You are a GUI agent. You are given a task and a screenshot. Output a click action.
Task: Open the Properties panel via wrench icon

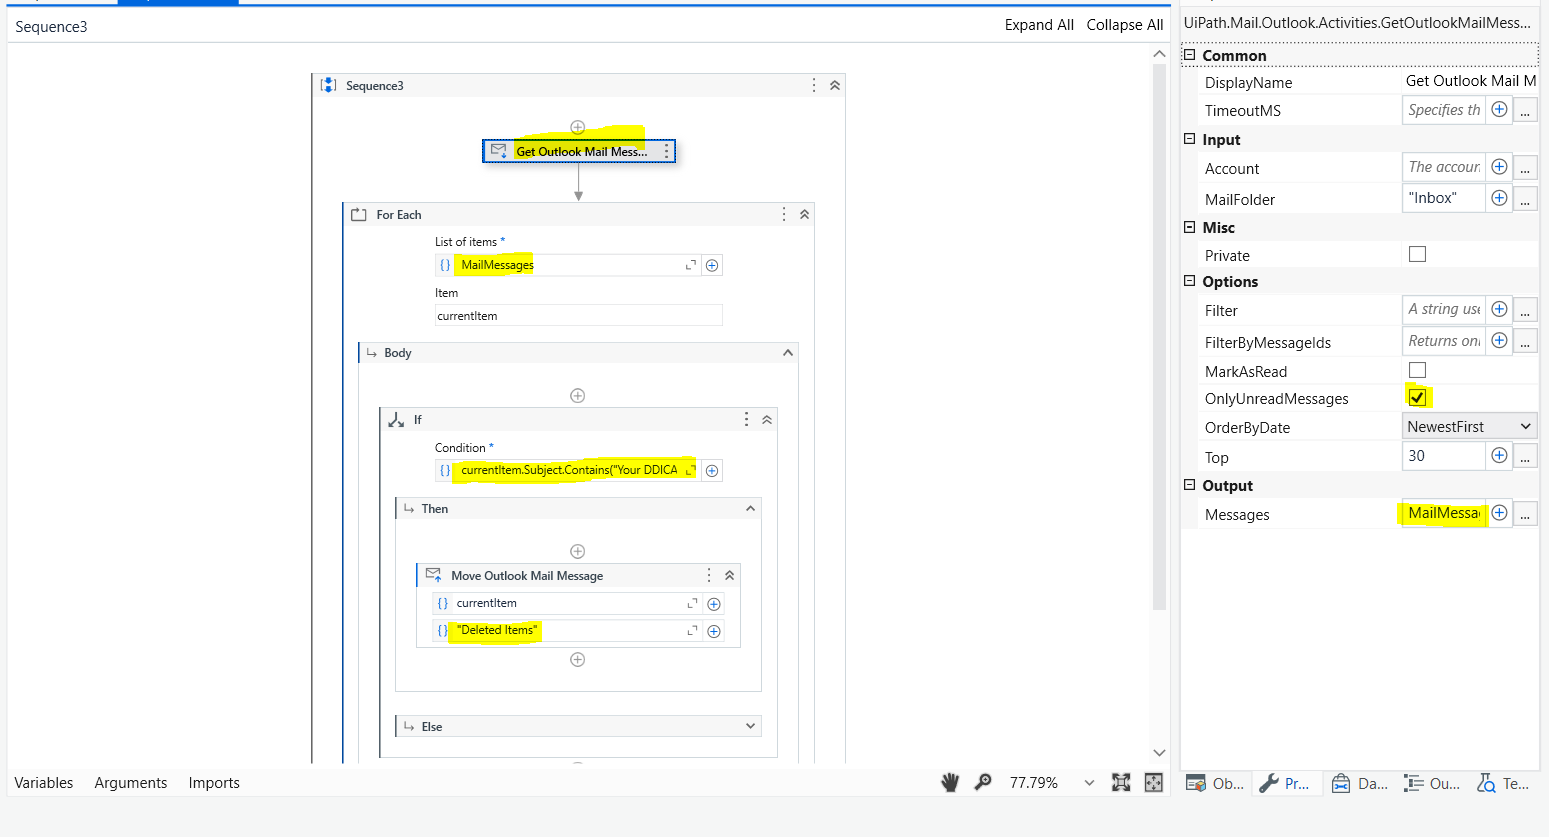[x=1287, y=783]
